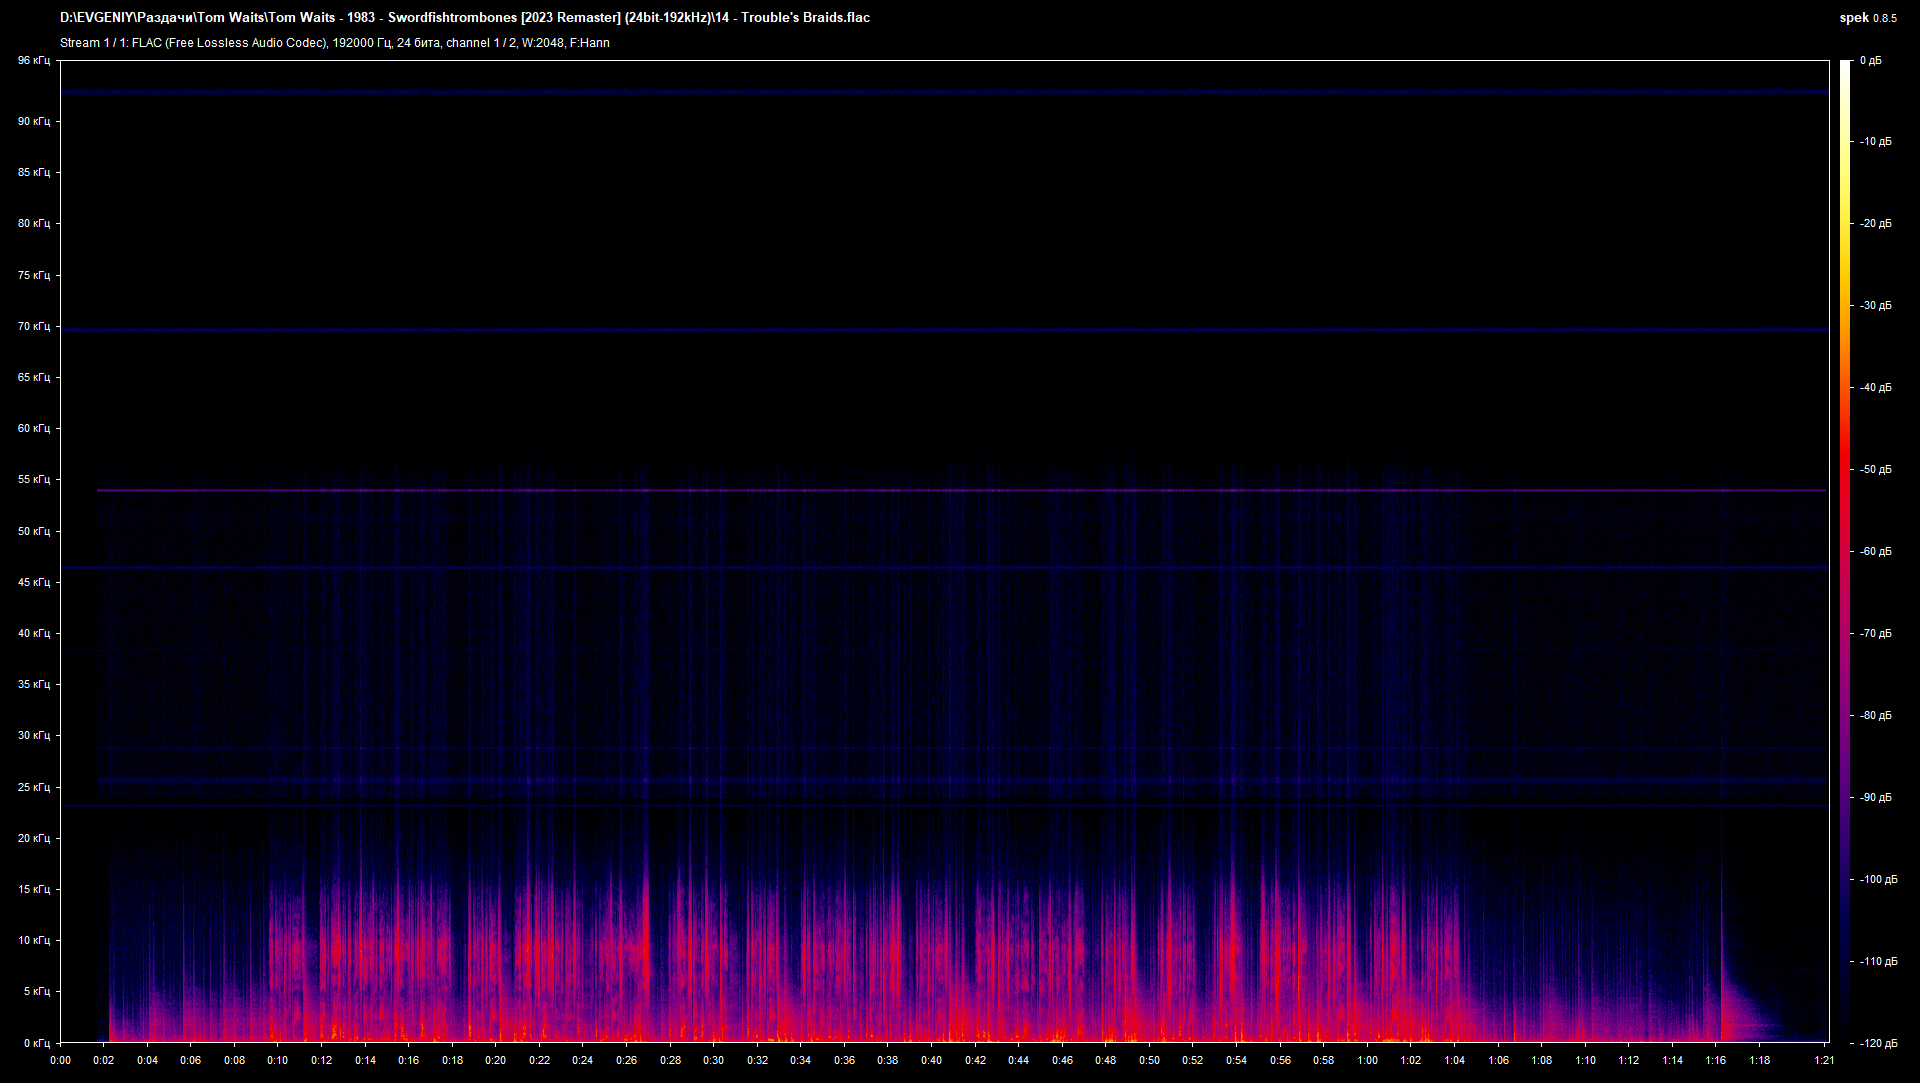Click the 20 кГц frequency axis label
This screenshot has width=1920, height=1083.
34,838
